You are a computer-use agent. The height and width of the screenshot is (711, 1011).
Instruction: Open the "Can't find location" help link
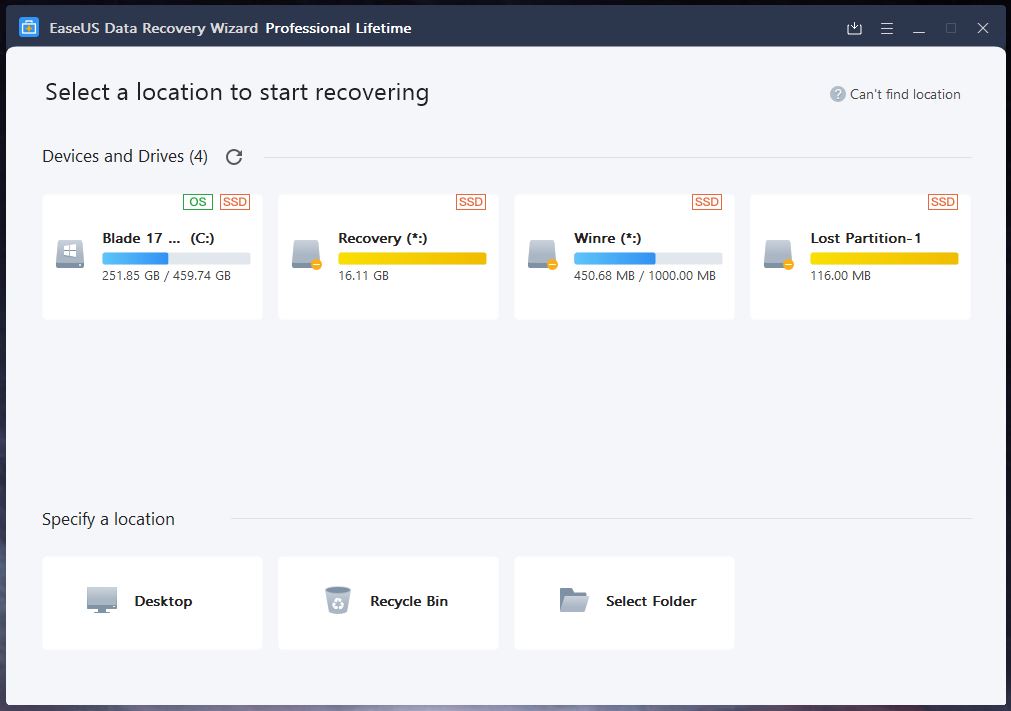coord(905,94)
